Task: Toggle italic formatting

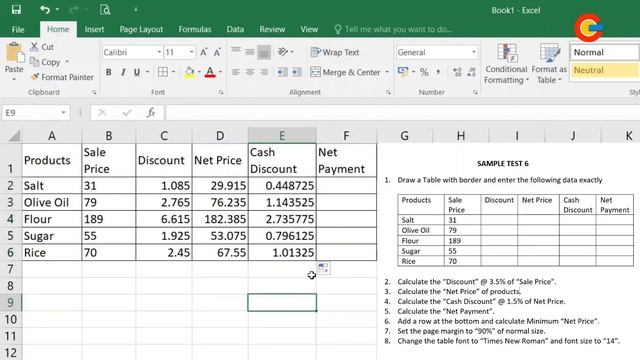Action: [123, 72]
